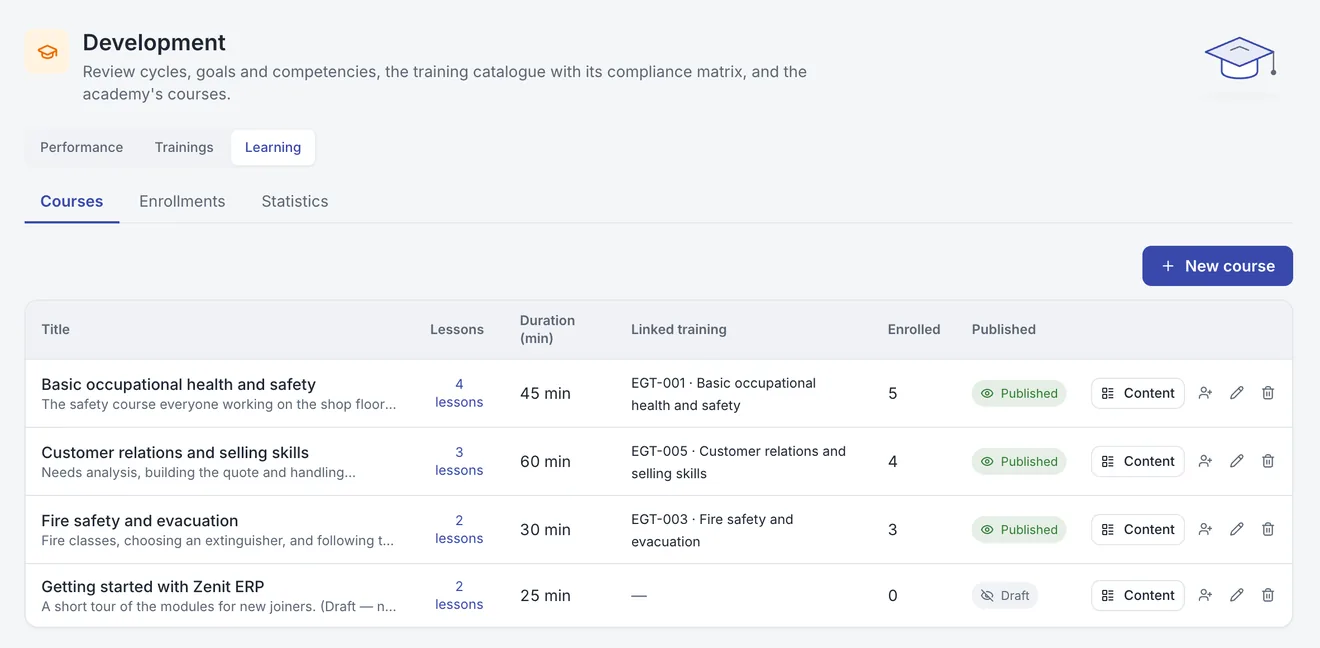Toggle Published status of Fire safety course

pos(1019,529)
